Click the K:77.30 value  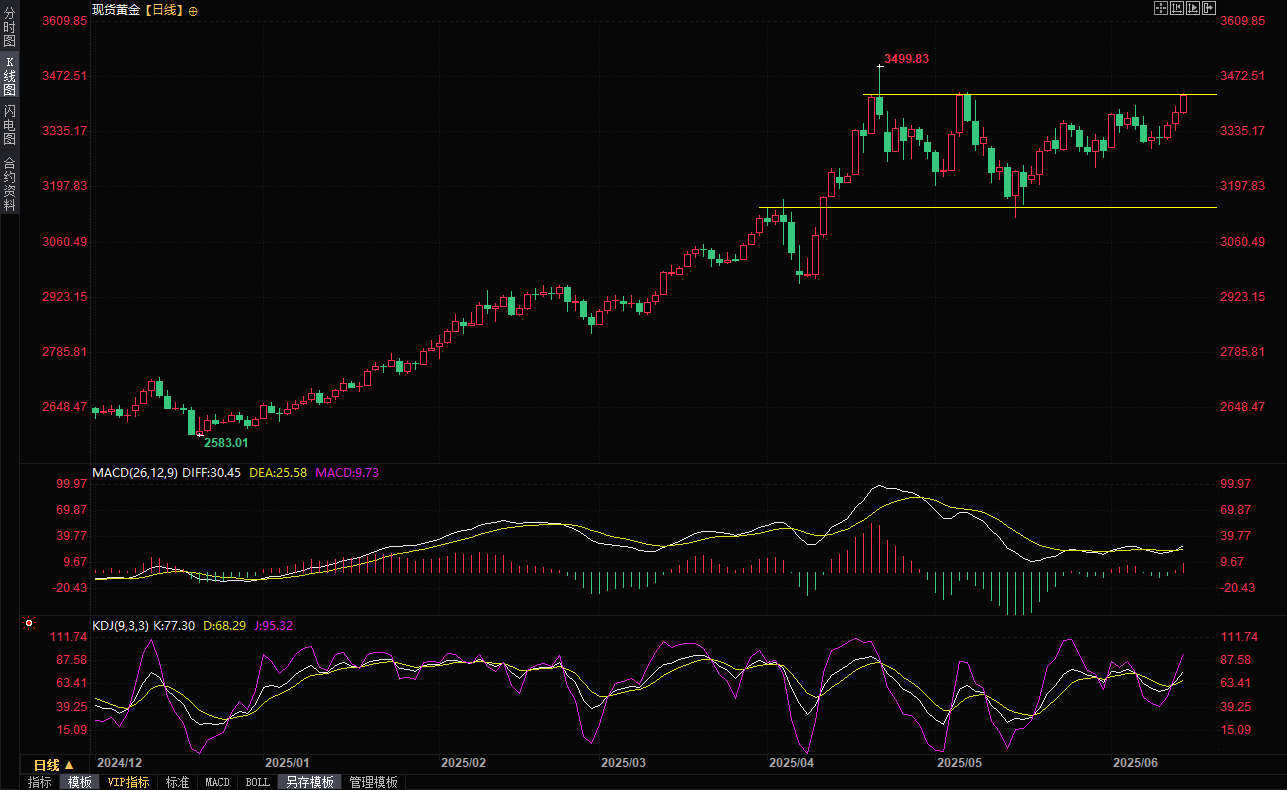[175, 626]
